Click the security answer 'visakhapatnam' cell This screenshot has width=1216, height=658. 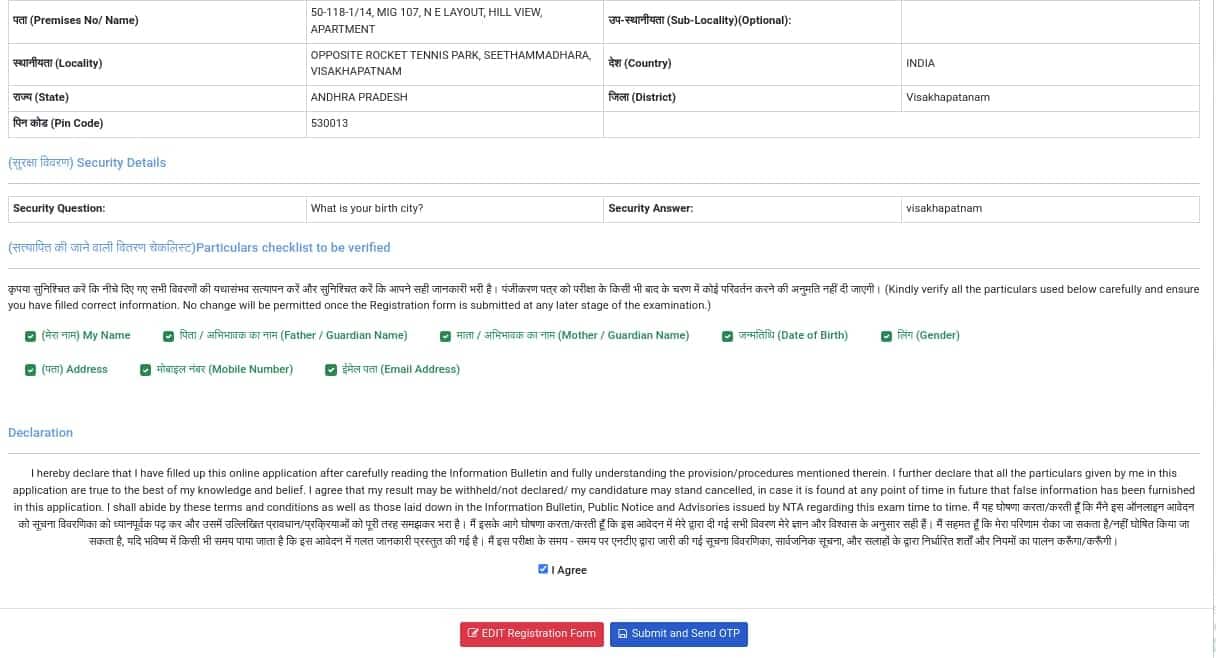click(943, 209)
